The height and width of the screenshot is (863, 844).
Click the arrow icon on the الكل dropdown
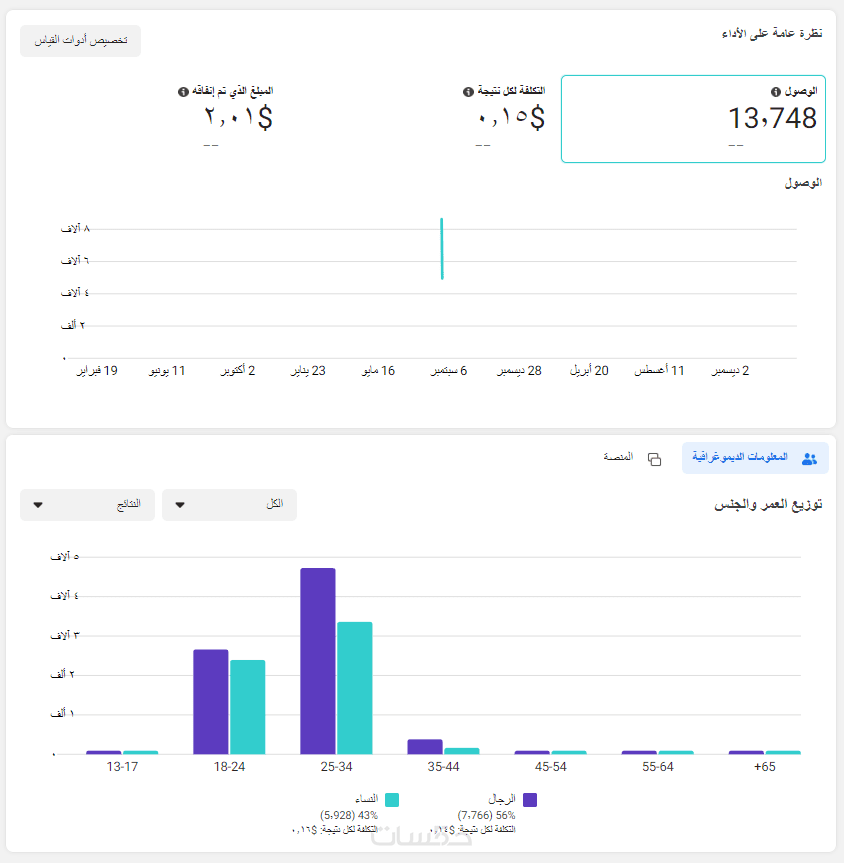pyautogui.click(x=180, y=505)
